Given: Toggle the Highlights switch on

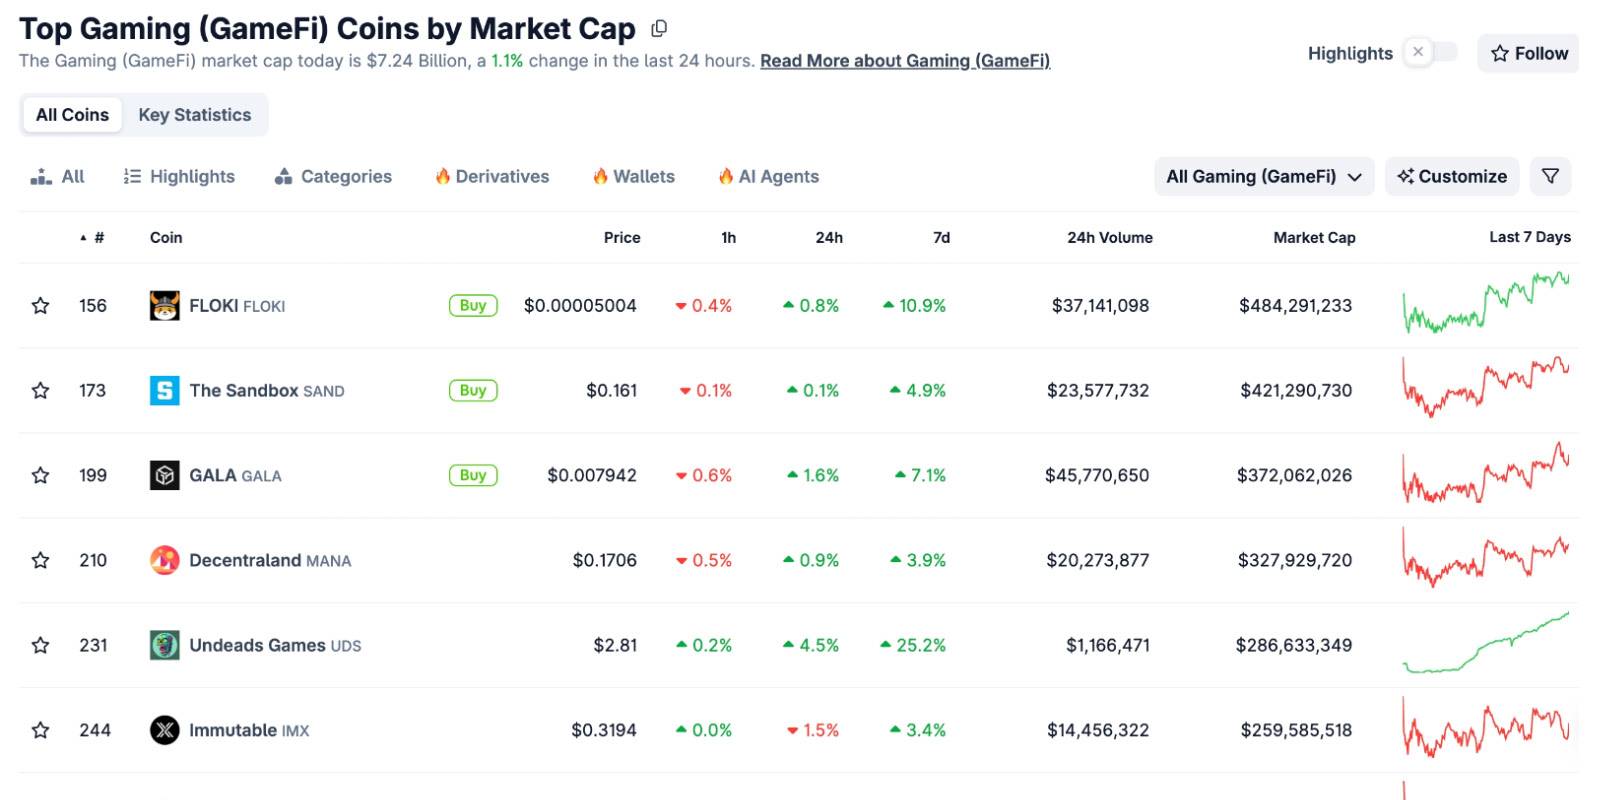Looking at the screenshot, I should [1430, 53].
